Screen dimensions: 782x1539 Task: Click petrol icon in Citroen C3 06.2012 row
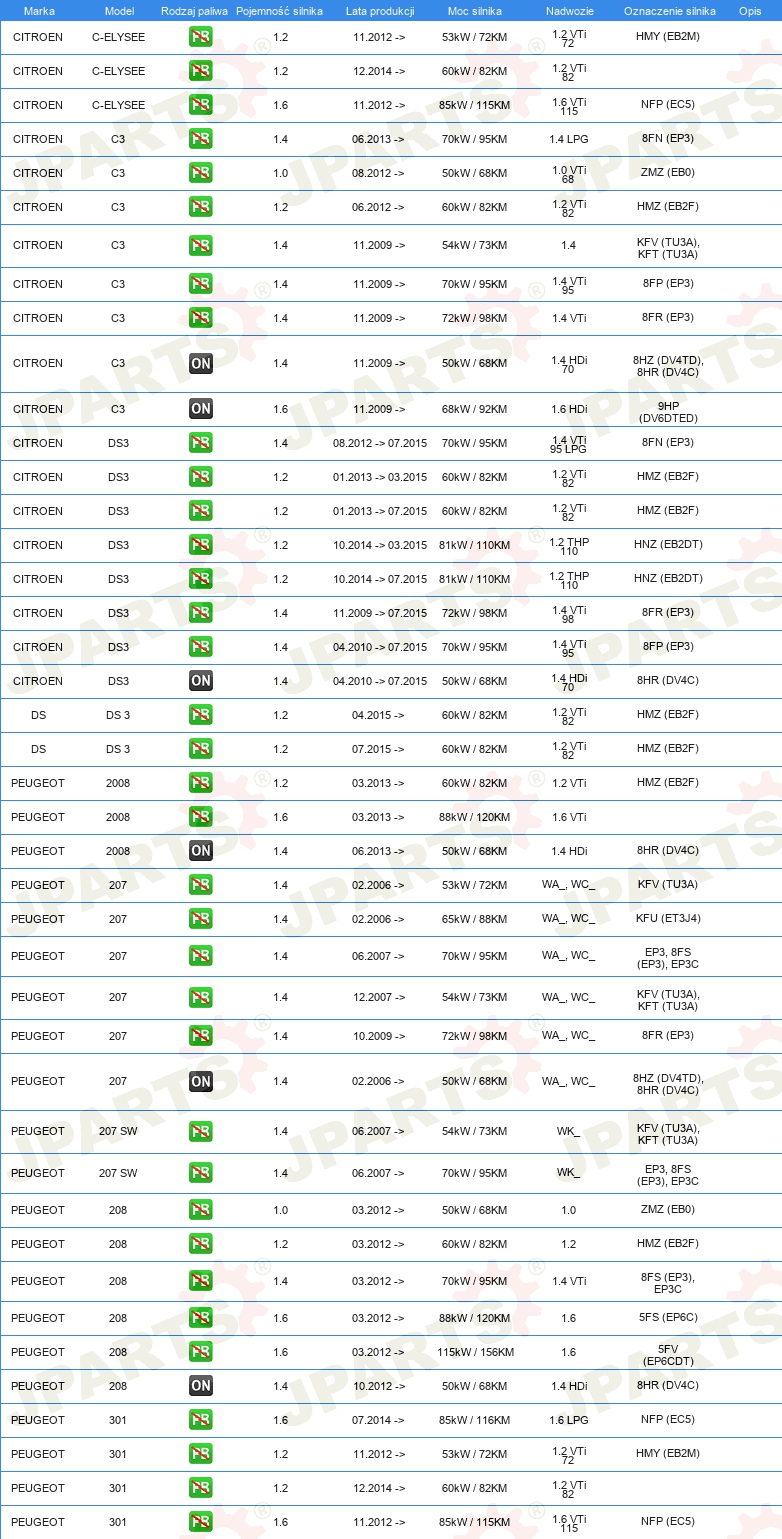pos(200,207)
